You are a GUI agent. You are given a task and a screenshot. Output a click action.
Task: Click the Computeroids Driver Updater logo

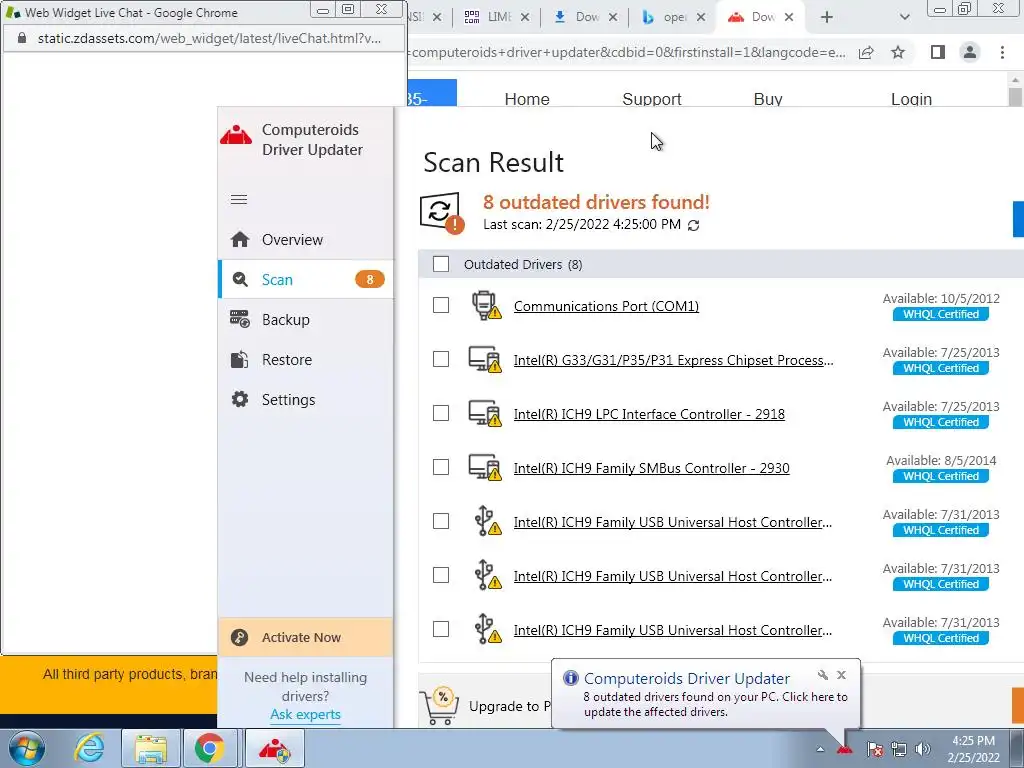[x=236, y=135]
